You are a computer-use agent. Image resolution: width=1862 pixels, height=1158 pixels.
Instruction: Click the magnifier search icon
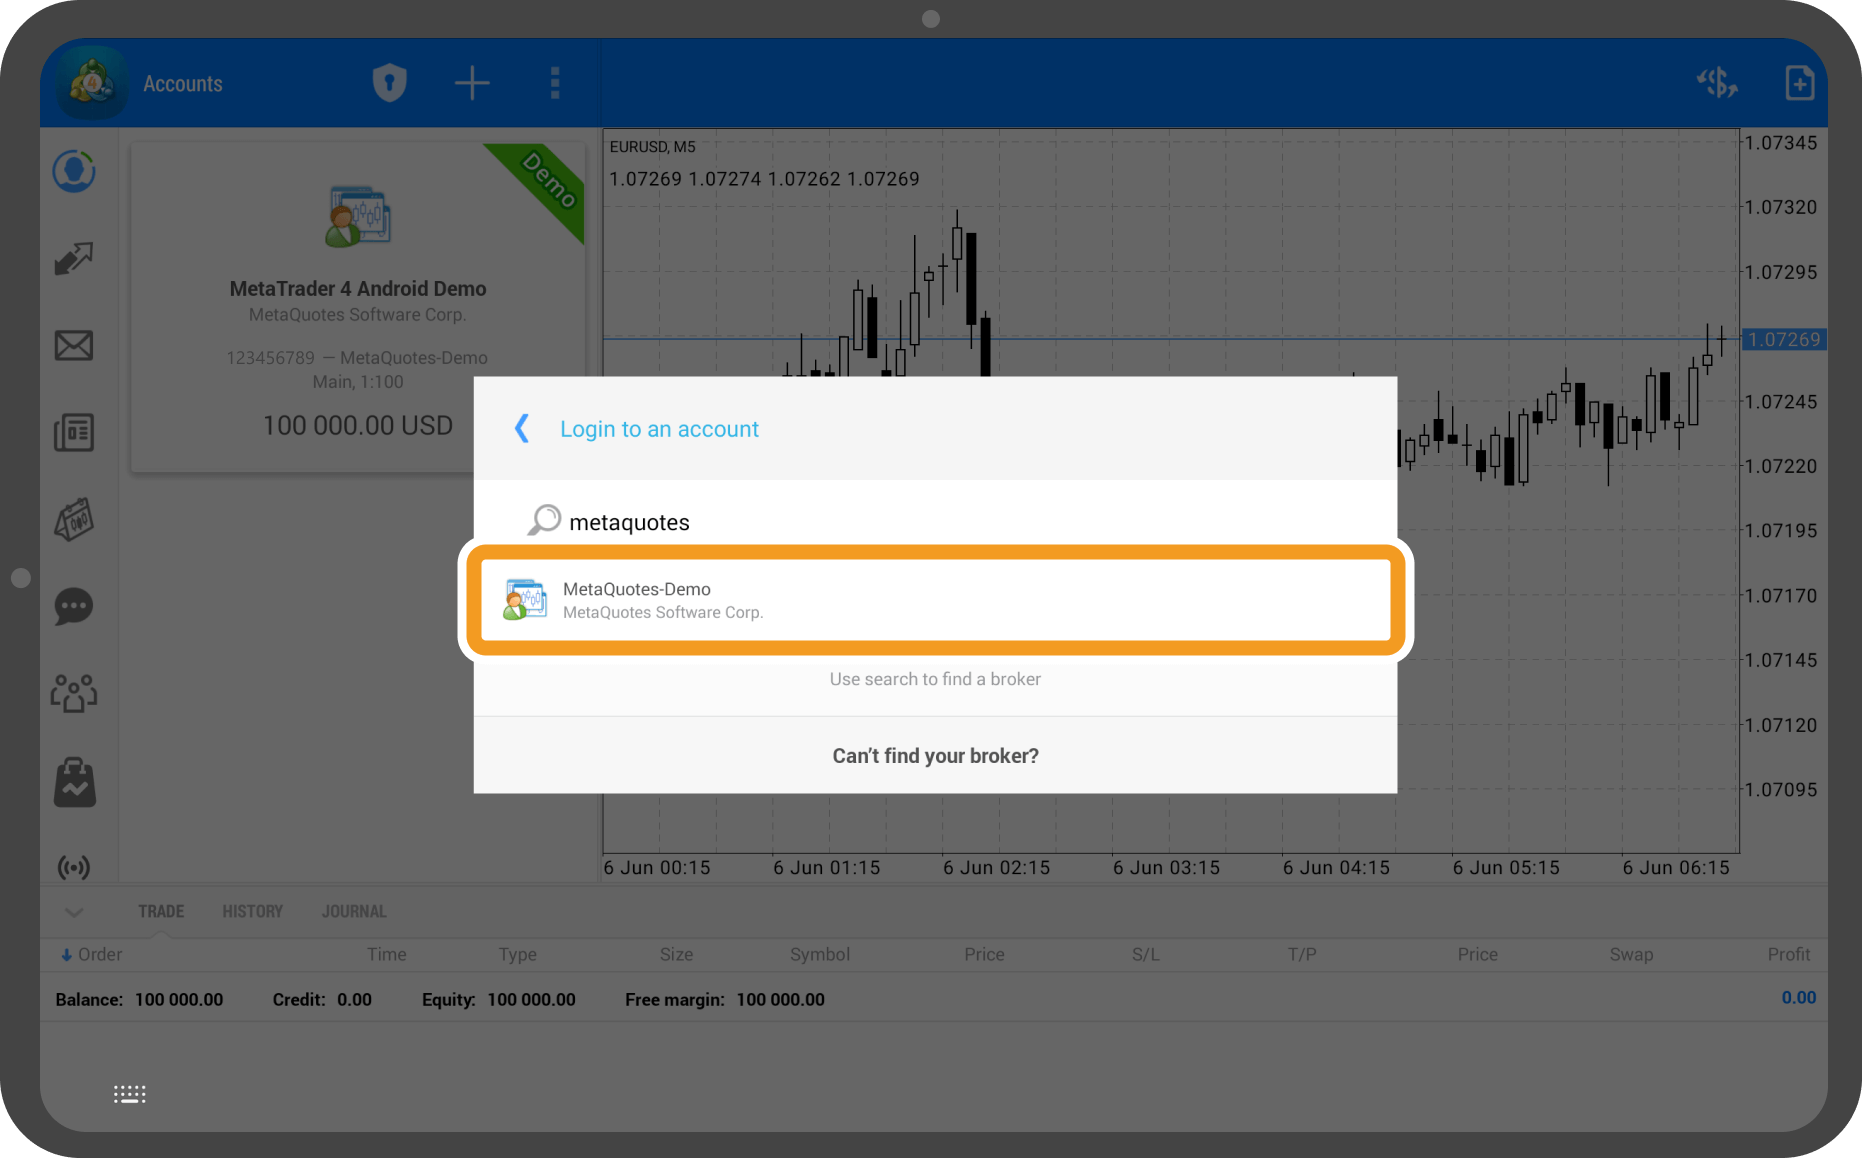tap(544, 520)
